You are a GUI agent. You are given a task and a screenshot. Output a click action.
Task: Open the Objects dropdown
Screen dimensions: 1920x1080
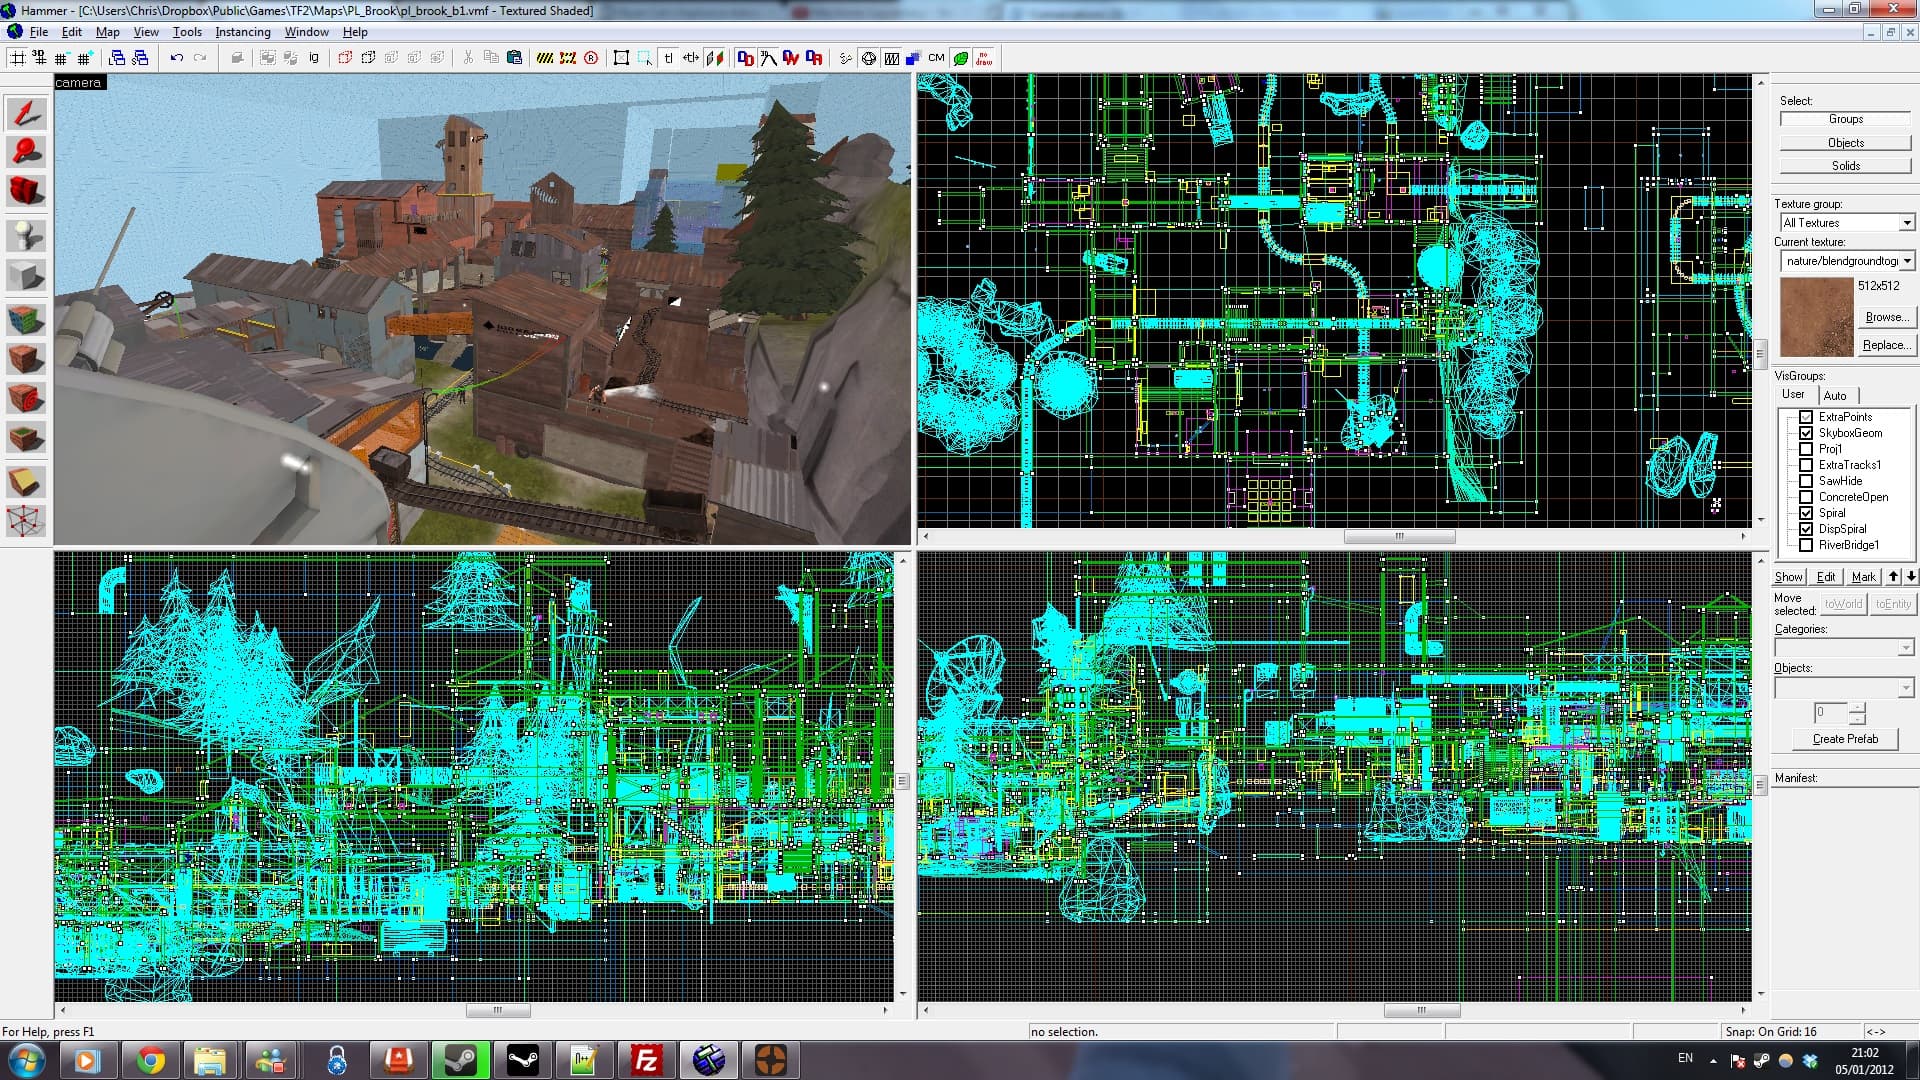click(x=1905, y=687)
